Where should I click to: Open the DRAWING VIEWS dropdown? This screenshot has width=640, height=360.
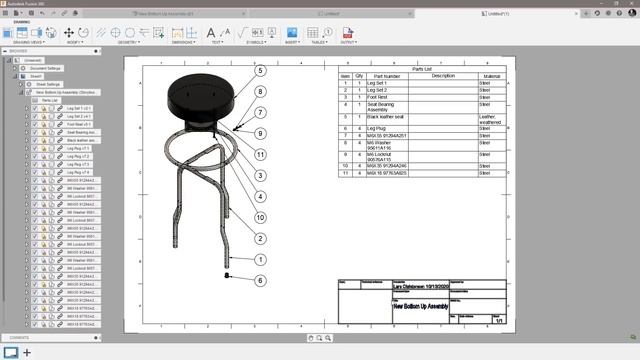point(29,42)
